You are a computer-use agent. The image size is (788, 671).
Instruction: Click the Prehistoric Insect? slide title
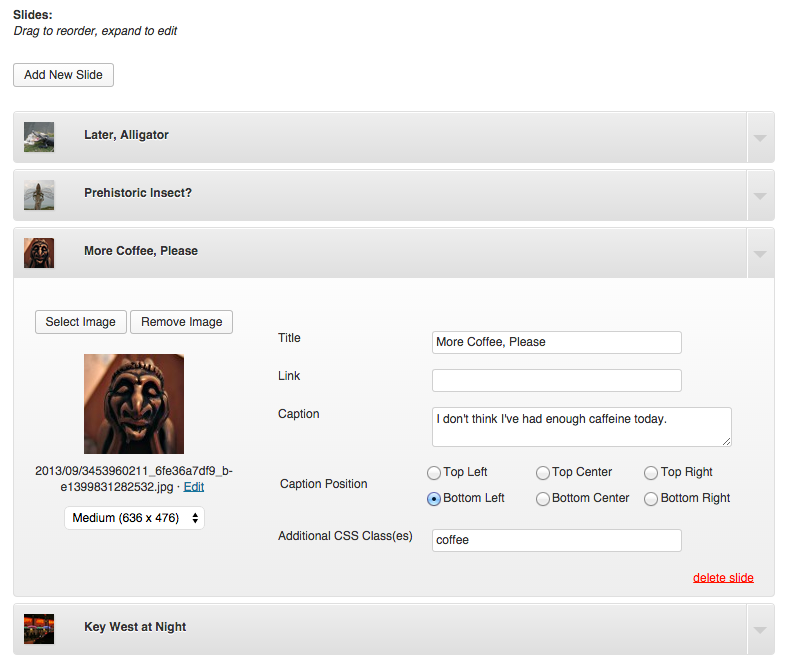tap(138, 193)
